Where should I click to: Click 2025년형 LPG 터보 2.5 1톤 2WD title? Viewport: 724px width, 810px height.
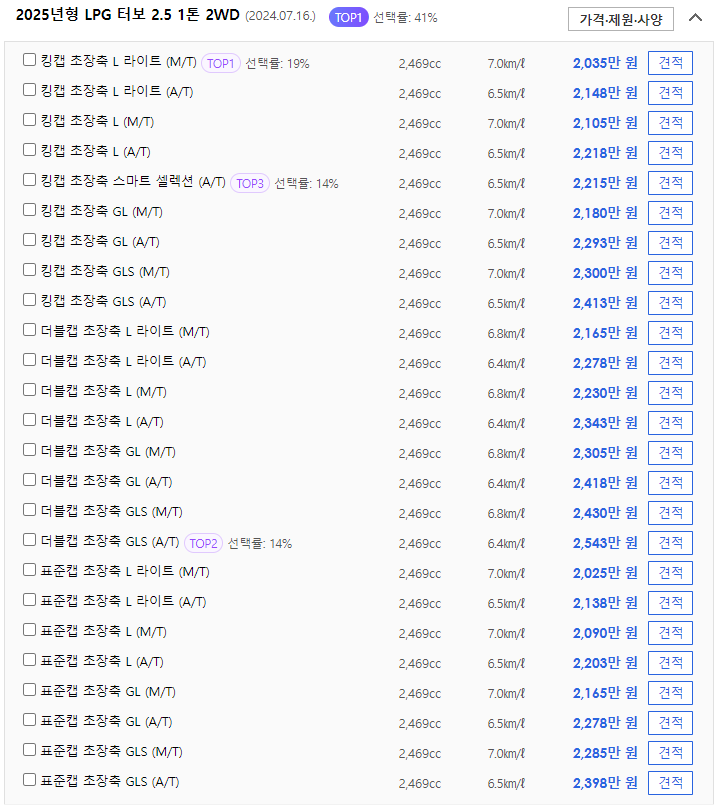click(x=128, y=15)
